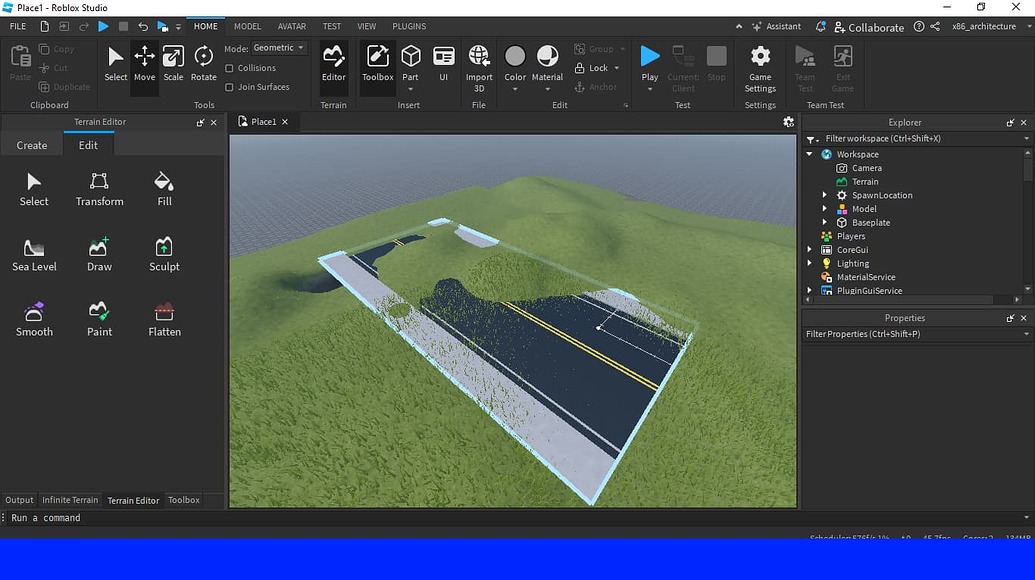Undock the Explorer panel

1010,123
